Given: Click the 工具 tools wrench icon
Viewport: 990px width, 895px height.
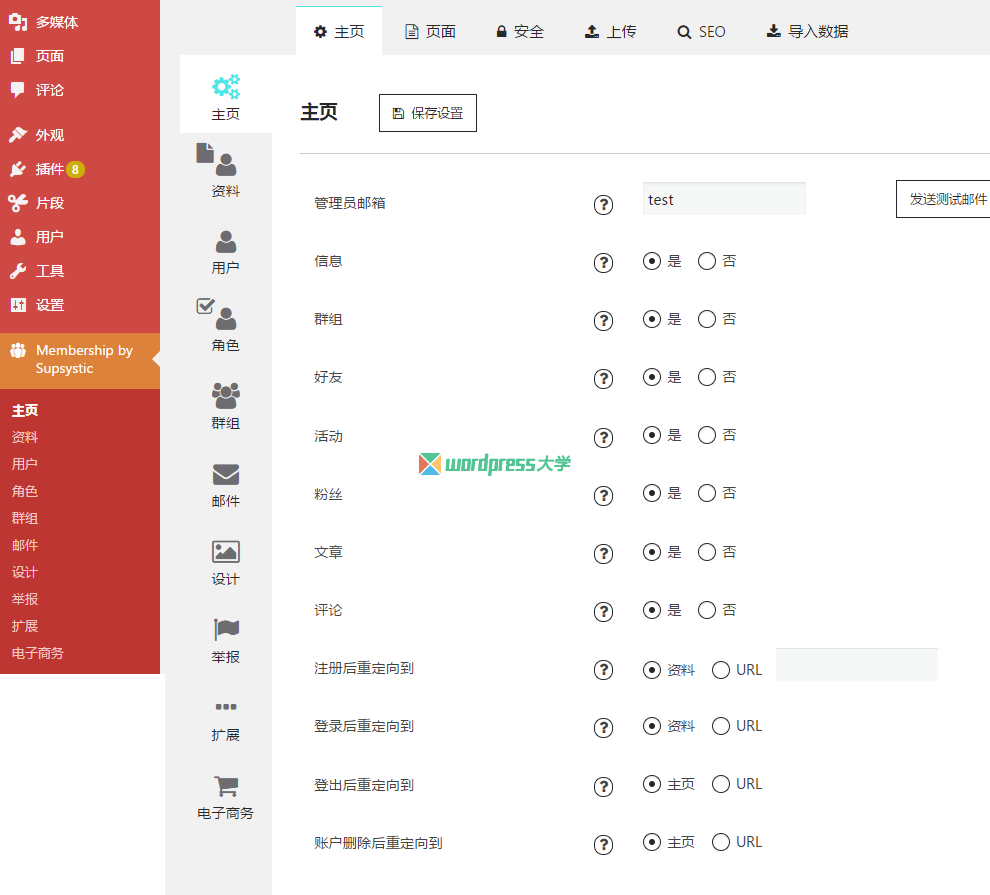Looking at the screenshot, I should pos(18,271).
